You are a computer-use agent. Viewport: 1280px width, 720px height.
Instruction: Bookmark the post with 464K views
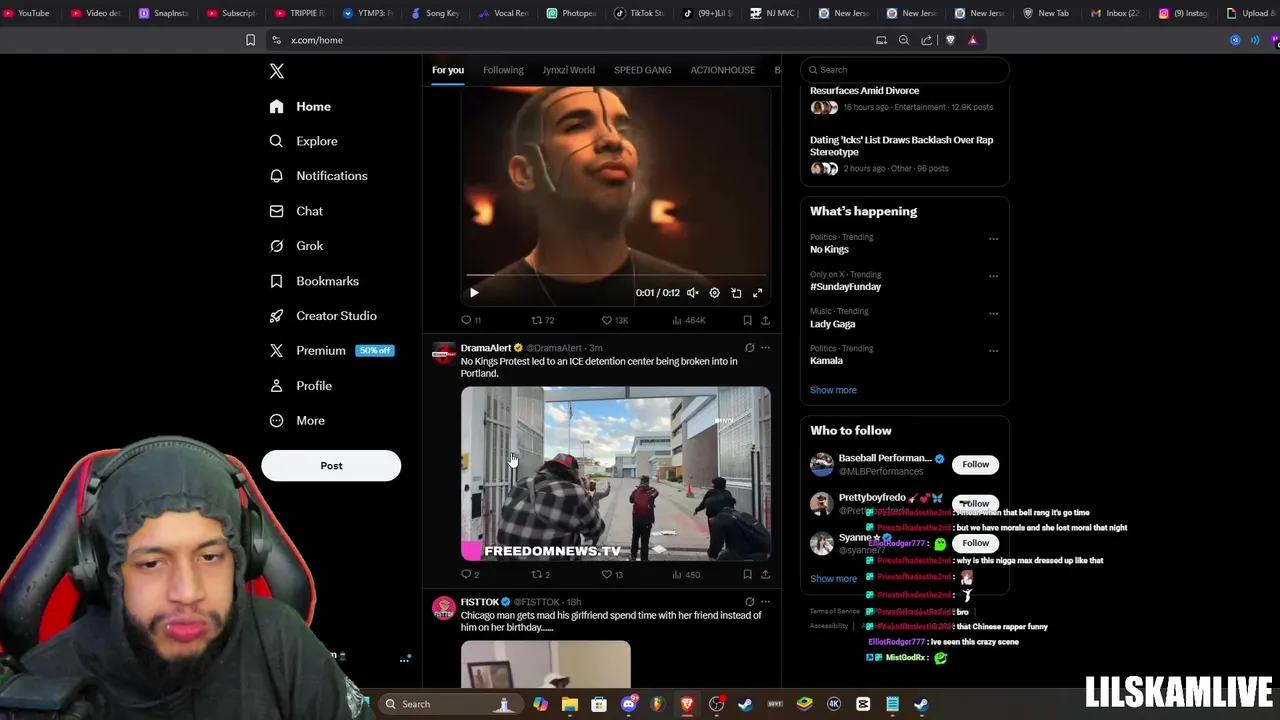(x=747, y=320)
